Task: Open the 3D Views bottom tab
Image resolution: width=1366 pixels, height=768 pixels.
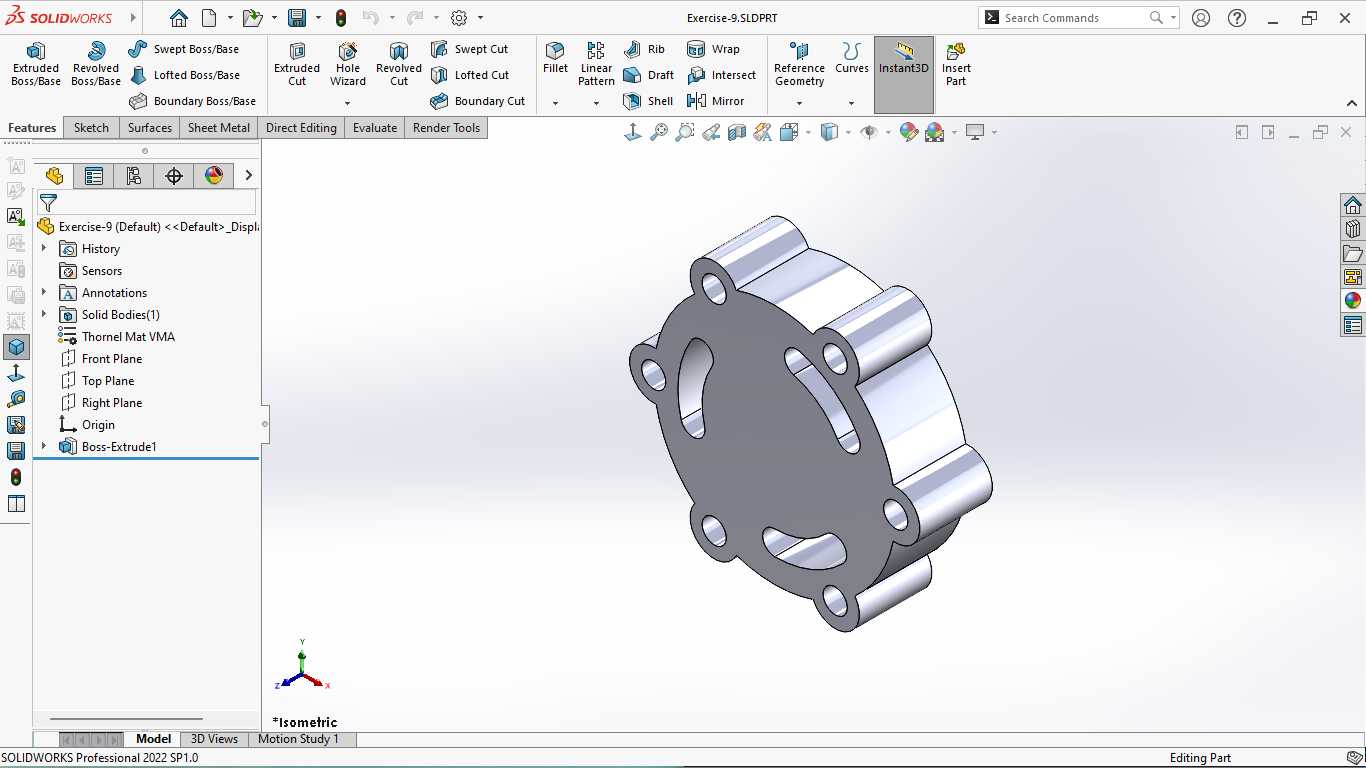Action: pyautogui.click(x=214, y=739)
